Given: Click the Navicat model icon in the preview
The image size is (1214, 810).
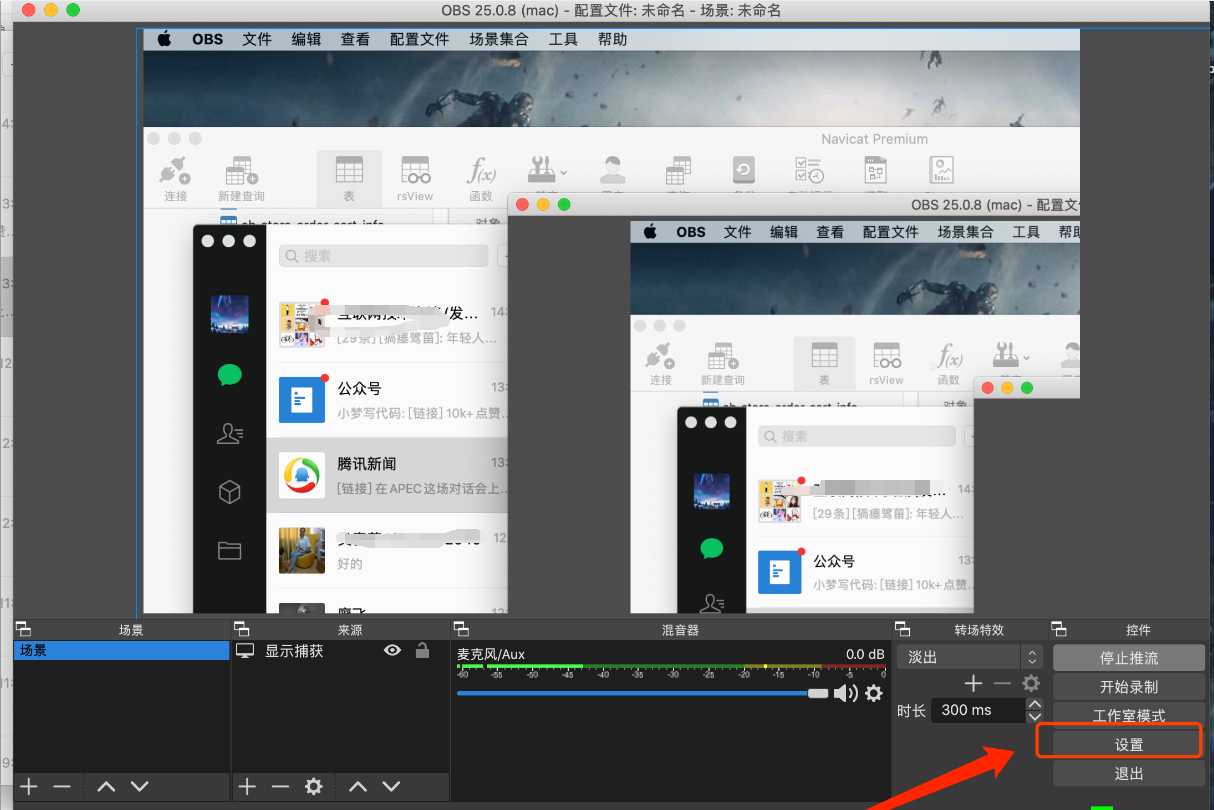Looking at the screenshot, I should tap(876, 169).
